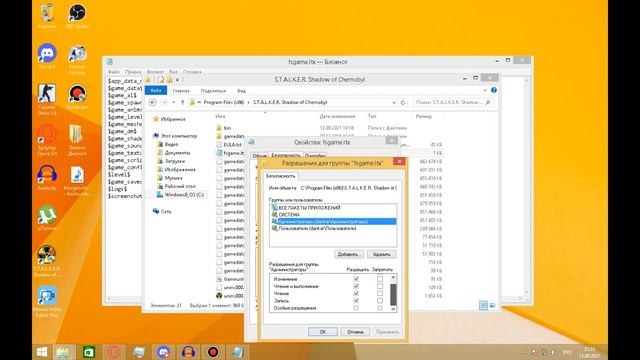Viewport: 640px width, 360px height.
Task: Switch to Audacity on the taskbar
Action: click(x=188, y=352)
